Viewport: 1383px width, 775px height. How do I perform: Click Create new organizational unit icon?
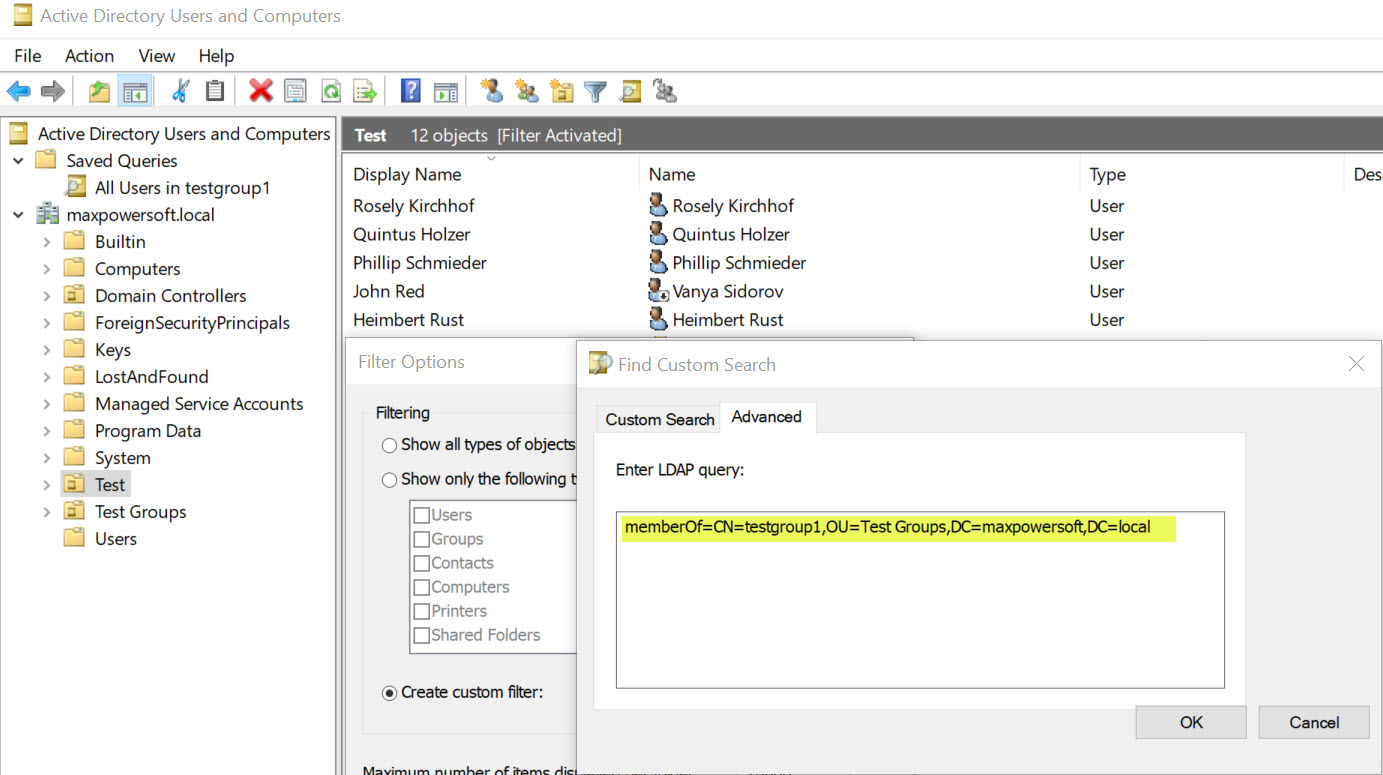pyautogui.click(x=562, y=91)
